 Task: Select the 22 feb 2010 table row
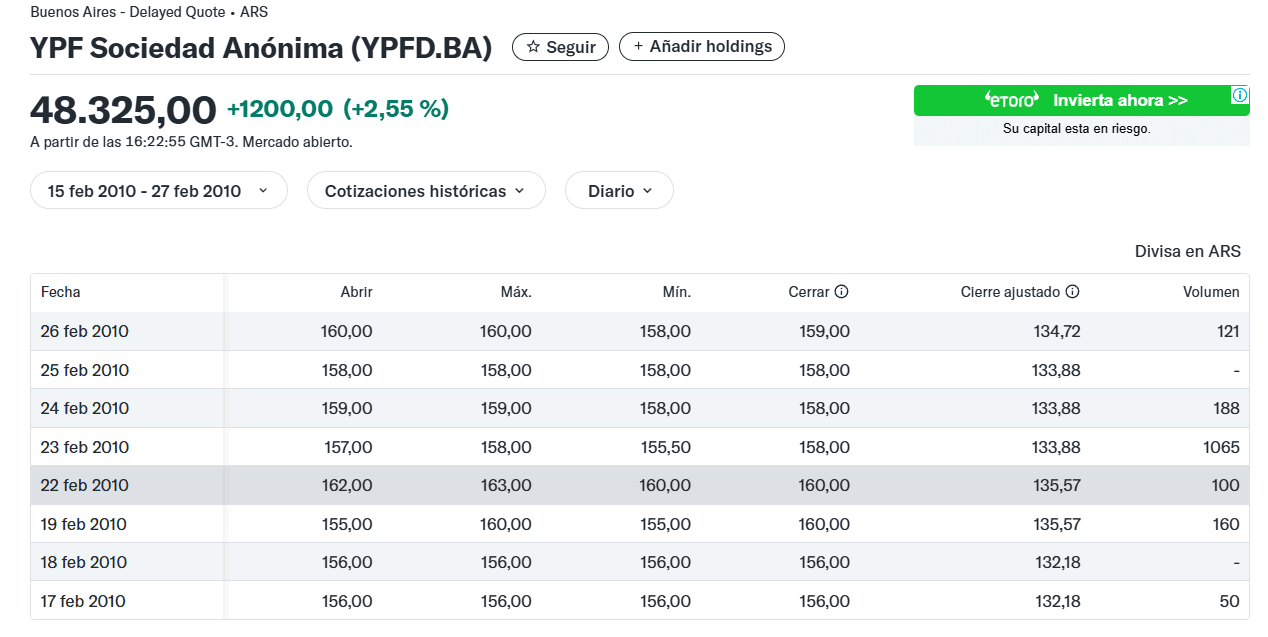pyautogui.click(x=639, y=485)
